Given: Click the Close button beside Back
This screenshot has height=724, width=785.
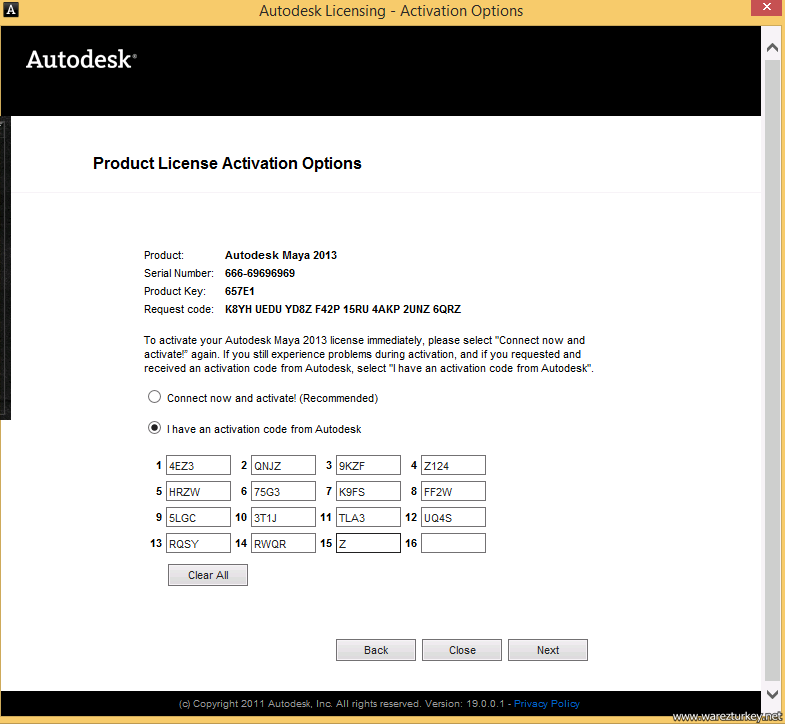Looking at the screenshot, I should click(x=462, y=650).
